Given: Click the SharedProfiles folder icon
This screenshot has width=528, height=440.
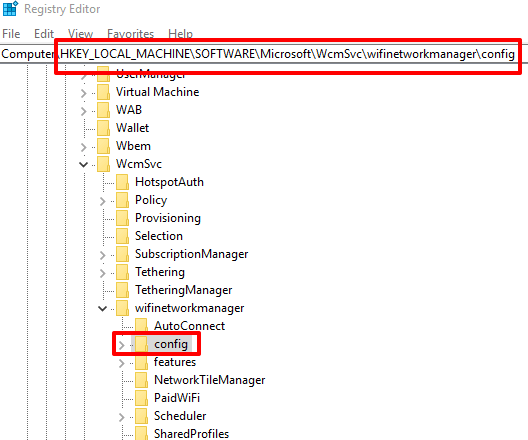Looking at the screenshot, I should click(141, 433).
